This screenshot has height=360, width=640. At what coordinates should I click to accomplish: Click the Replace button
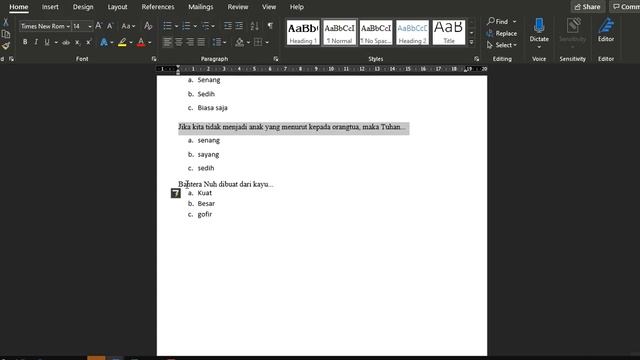tap(502, 33)
